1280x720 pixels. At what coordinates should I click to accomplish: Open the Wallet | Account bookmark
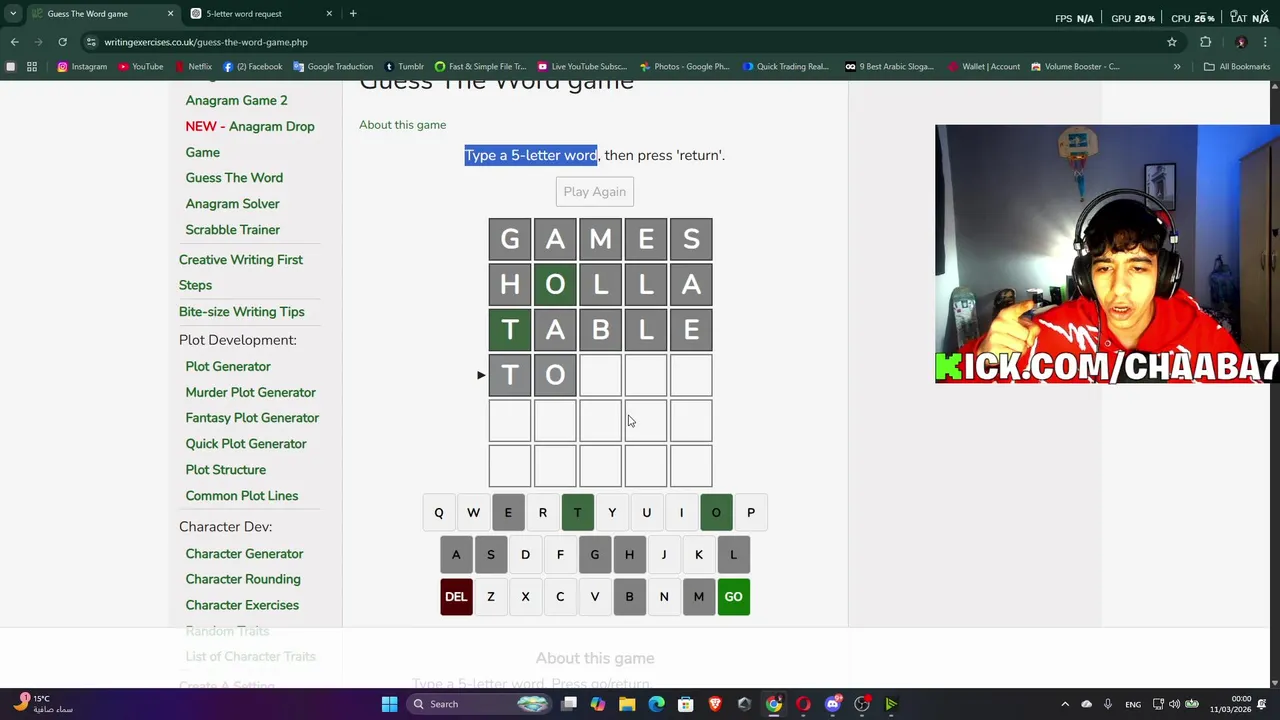(x=983, y=67)
